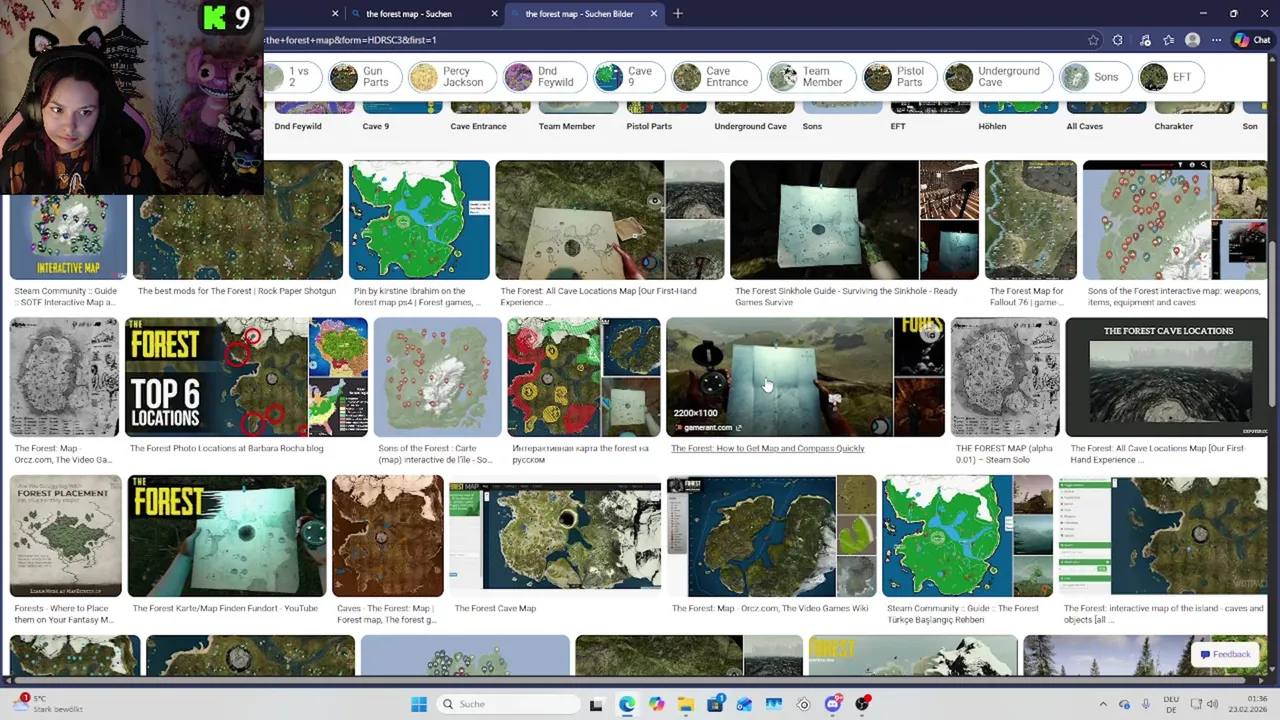Open Copilot Chat button
1280x720 pixels.
point(1253,40)
